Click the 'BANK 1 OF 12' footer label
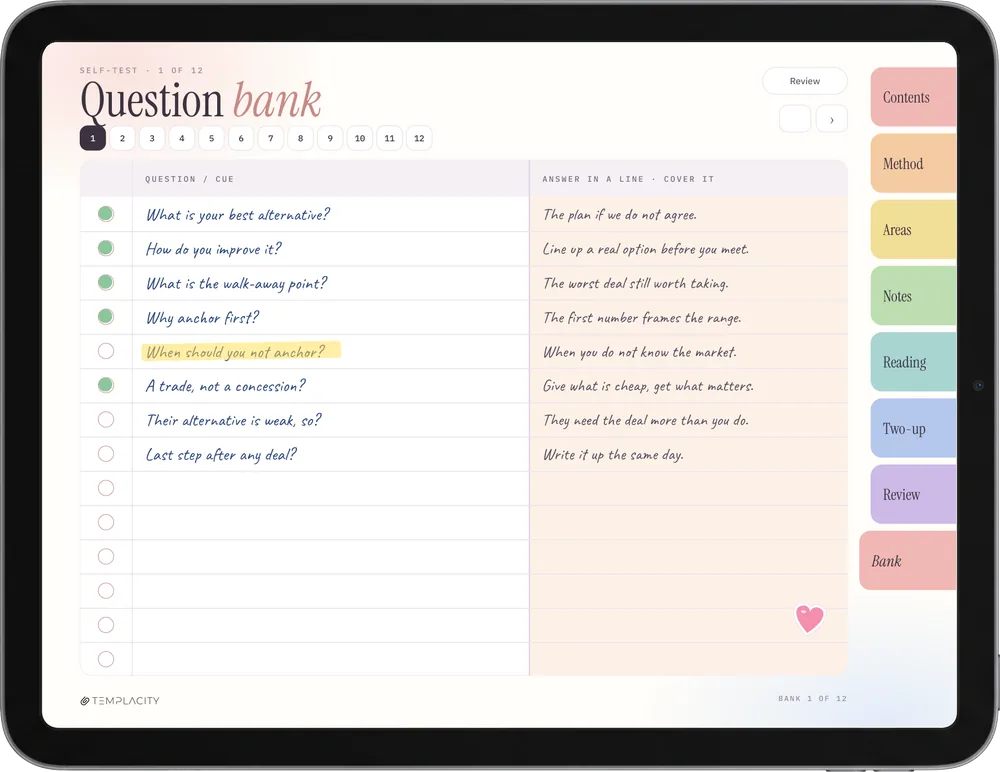Screen dimensions: 1000x772 [x=812, y=699]
